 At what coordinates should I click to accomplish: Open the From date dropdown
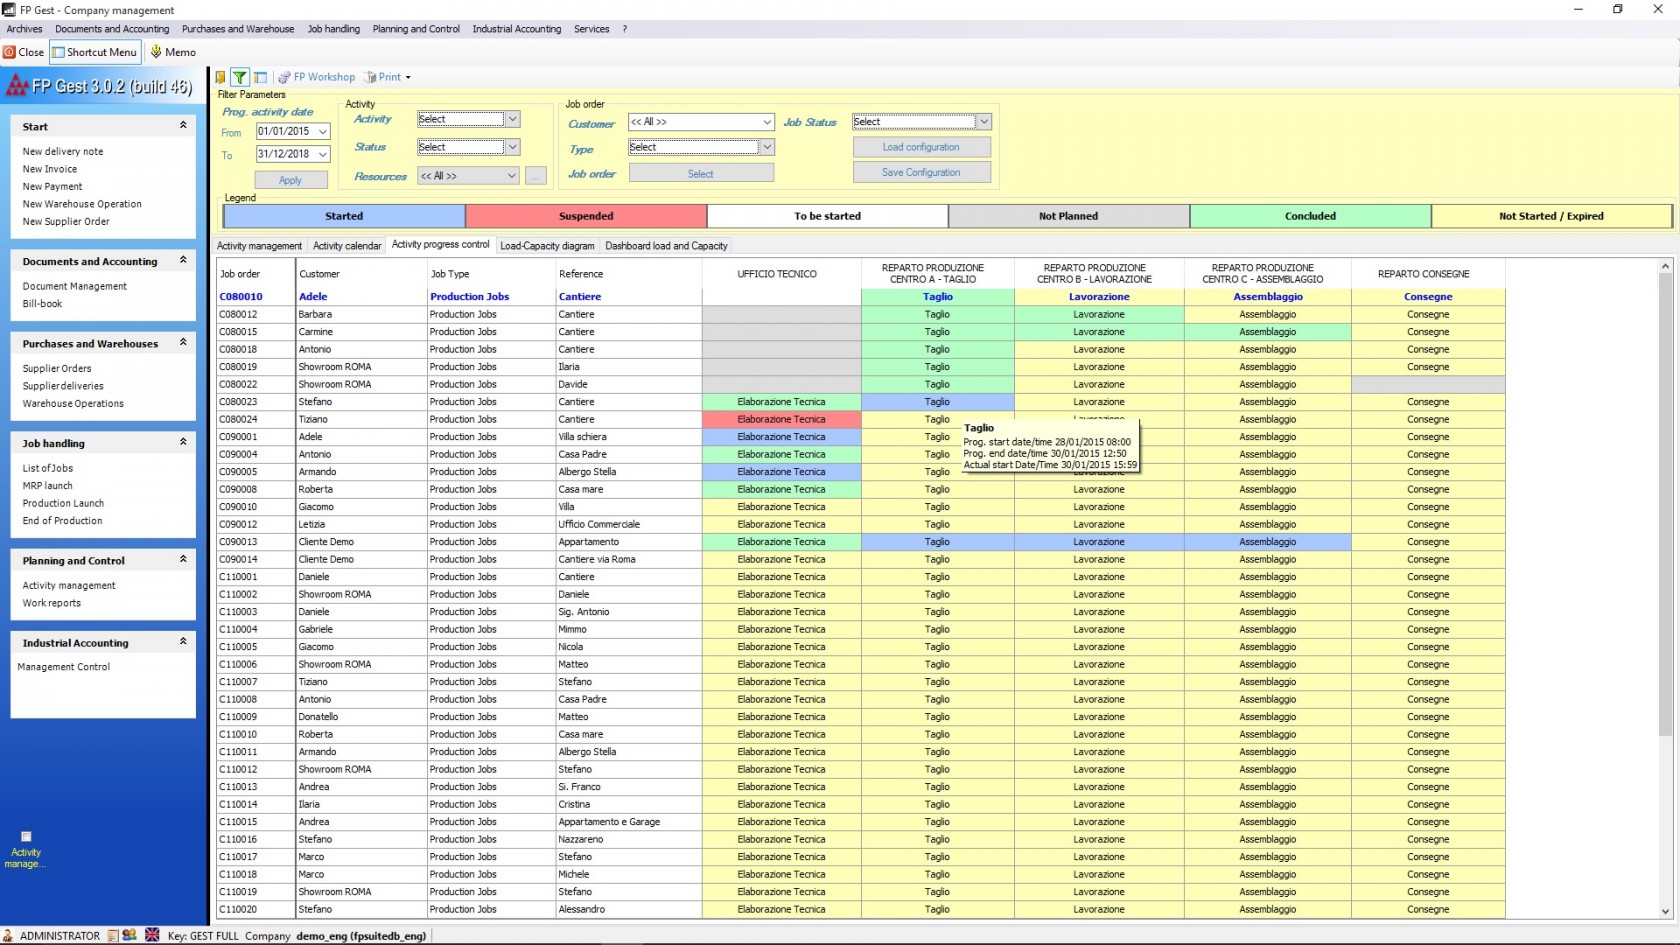(x=323, y=131)
